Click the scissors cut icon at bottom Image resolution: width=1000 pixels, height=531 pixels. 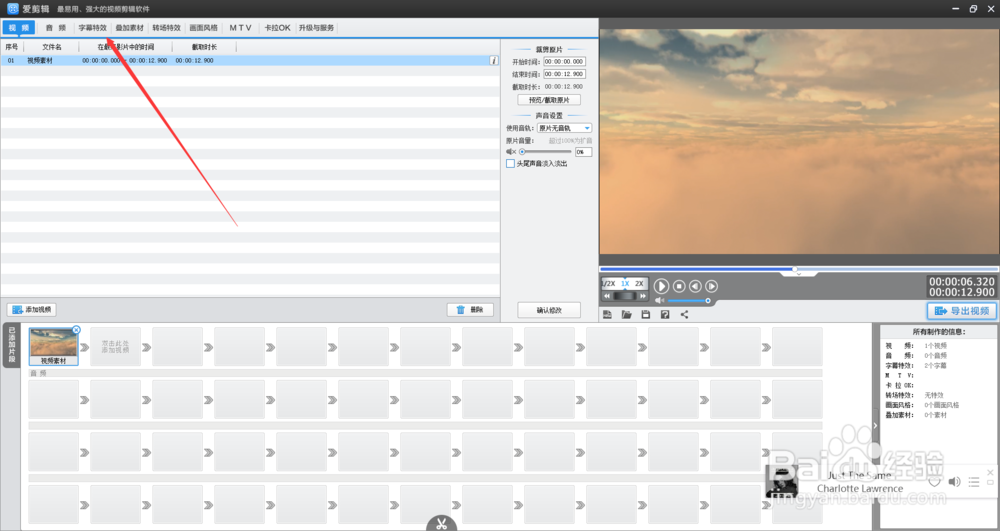pos(441,524)
